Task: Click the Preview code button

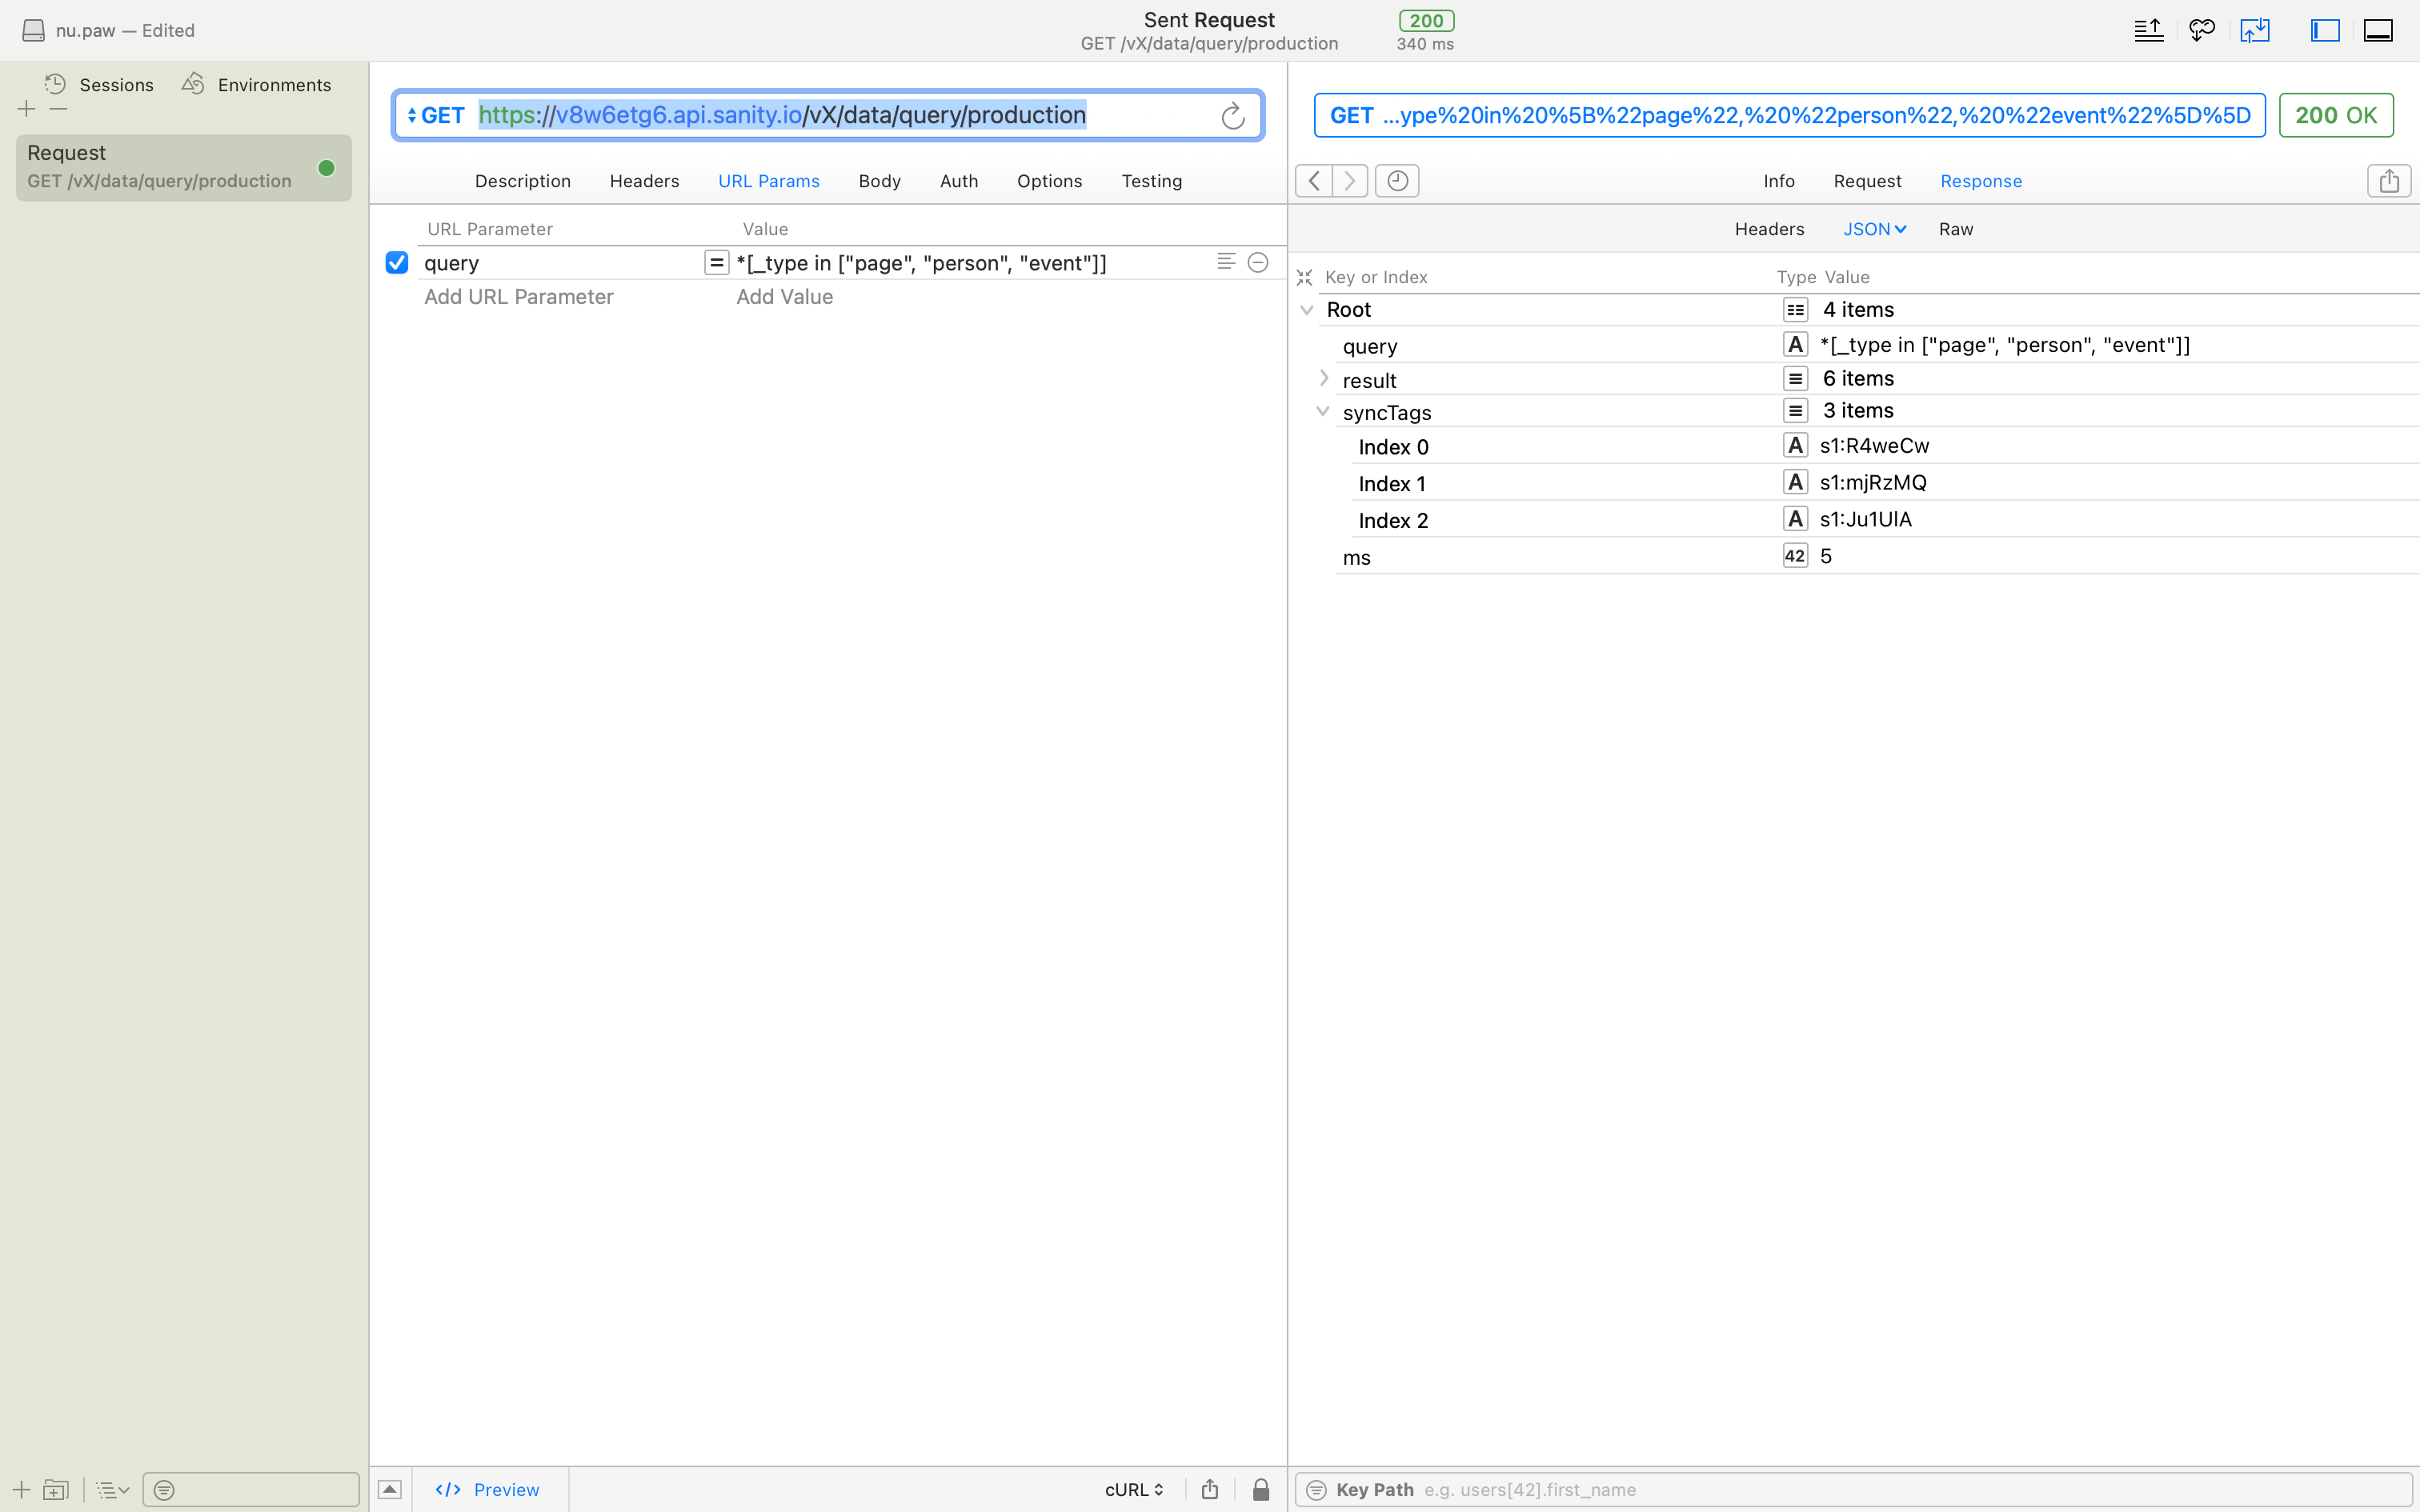Action: coord(488,1489)
